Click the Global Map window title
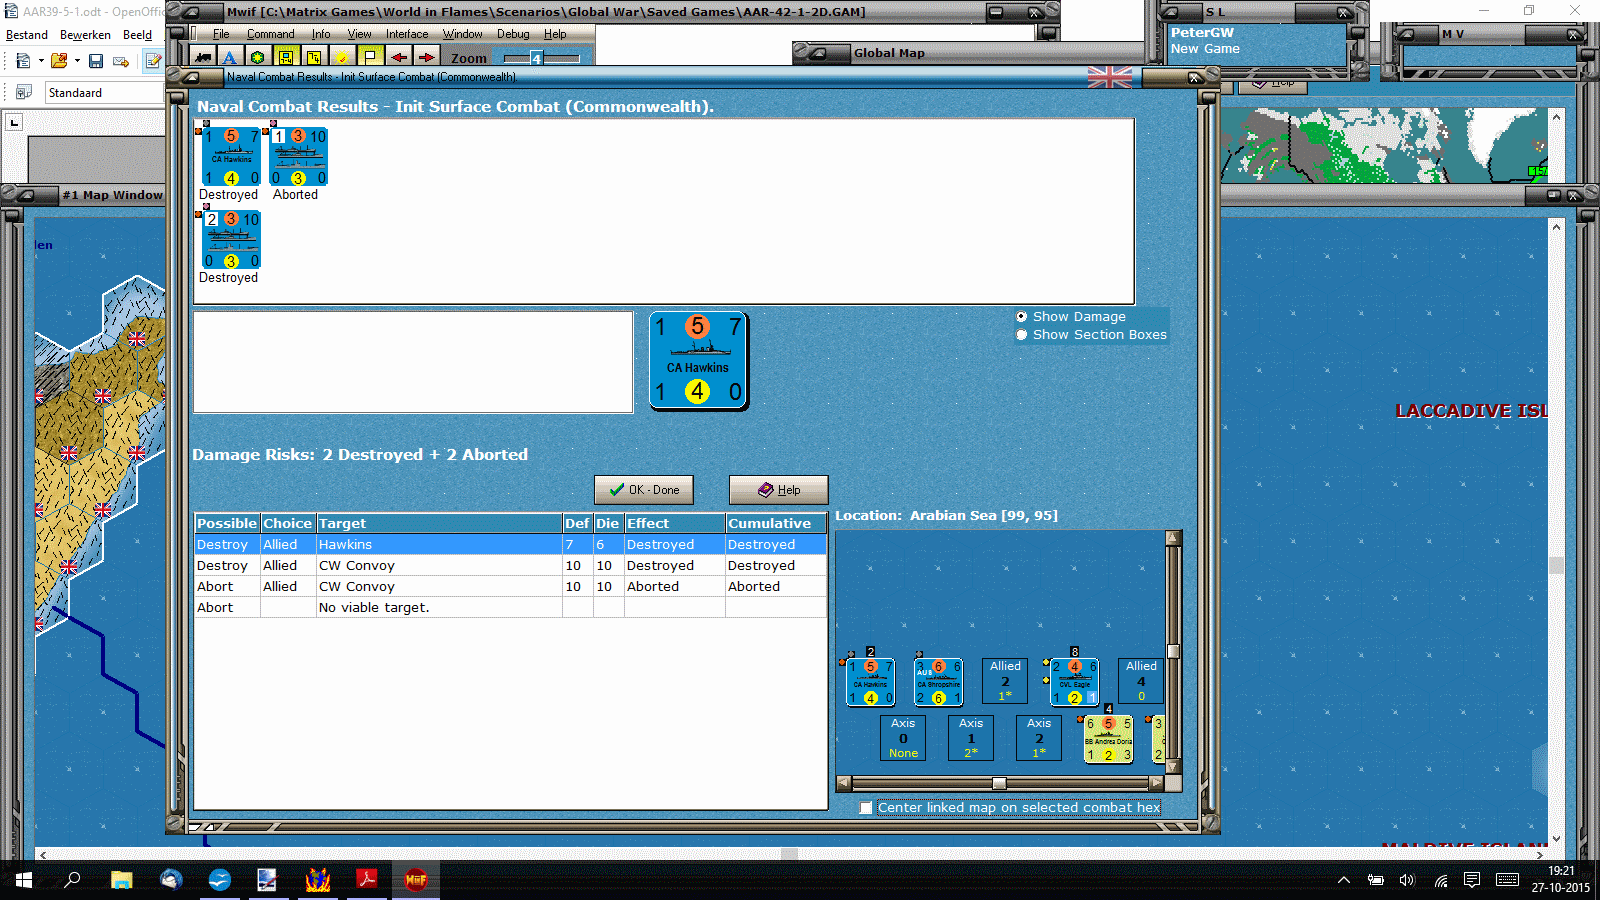 889,53
